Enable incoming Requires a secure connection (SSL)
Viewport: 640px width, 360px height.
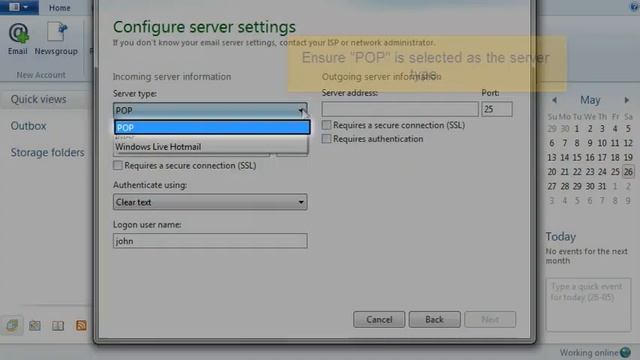pyautogui.click(x=118, y=165)
